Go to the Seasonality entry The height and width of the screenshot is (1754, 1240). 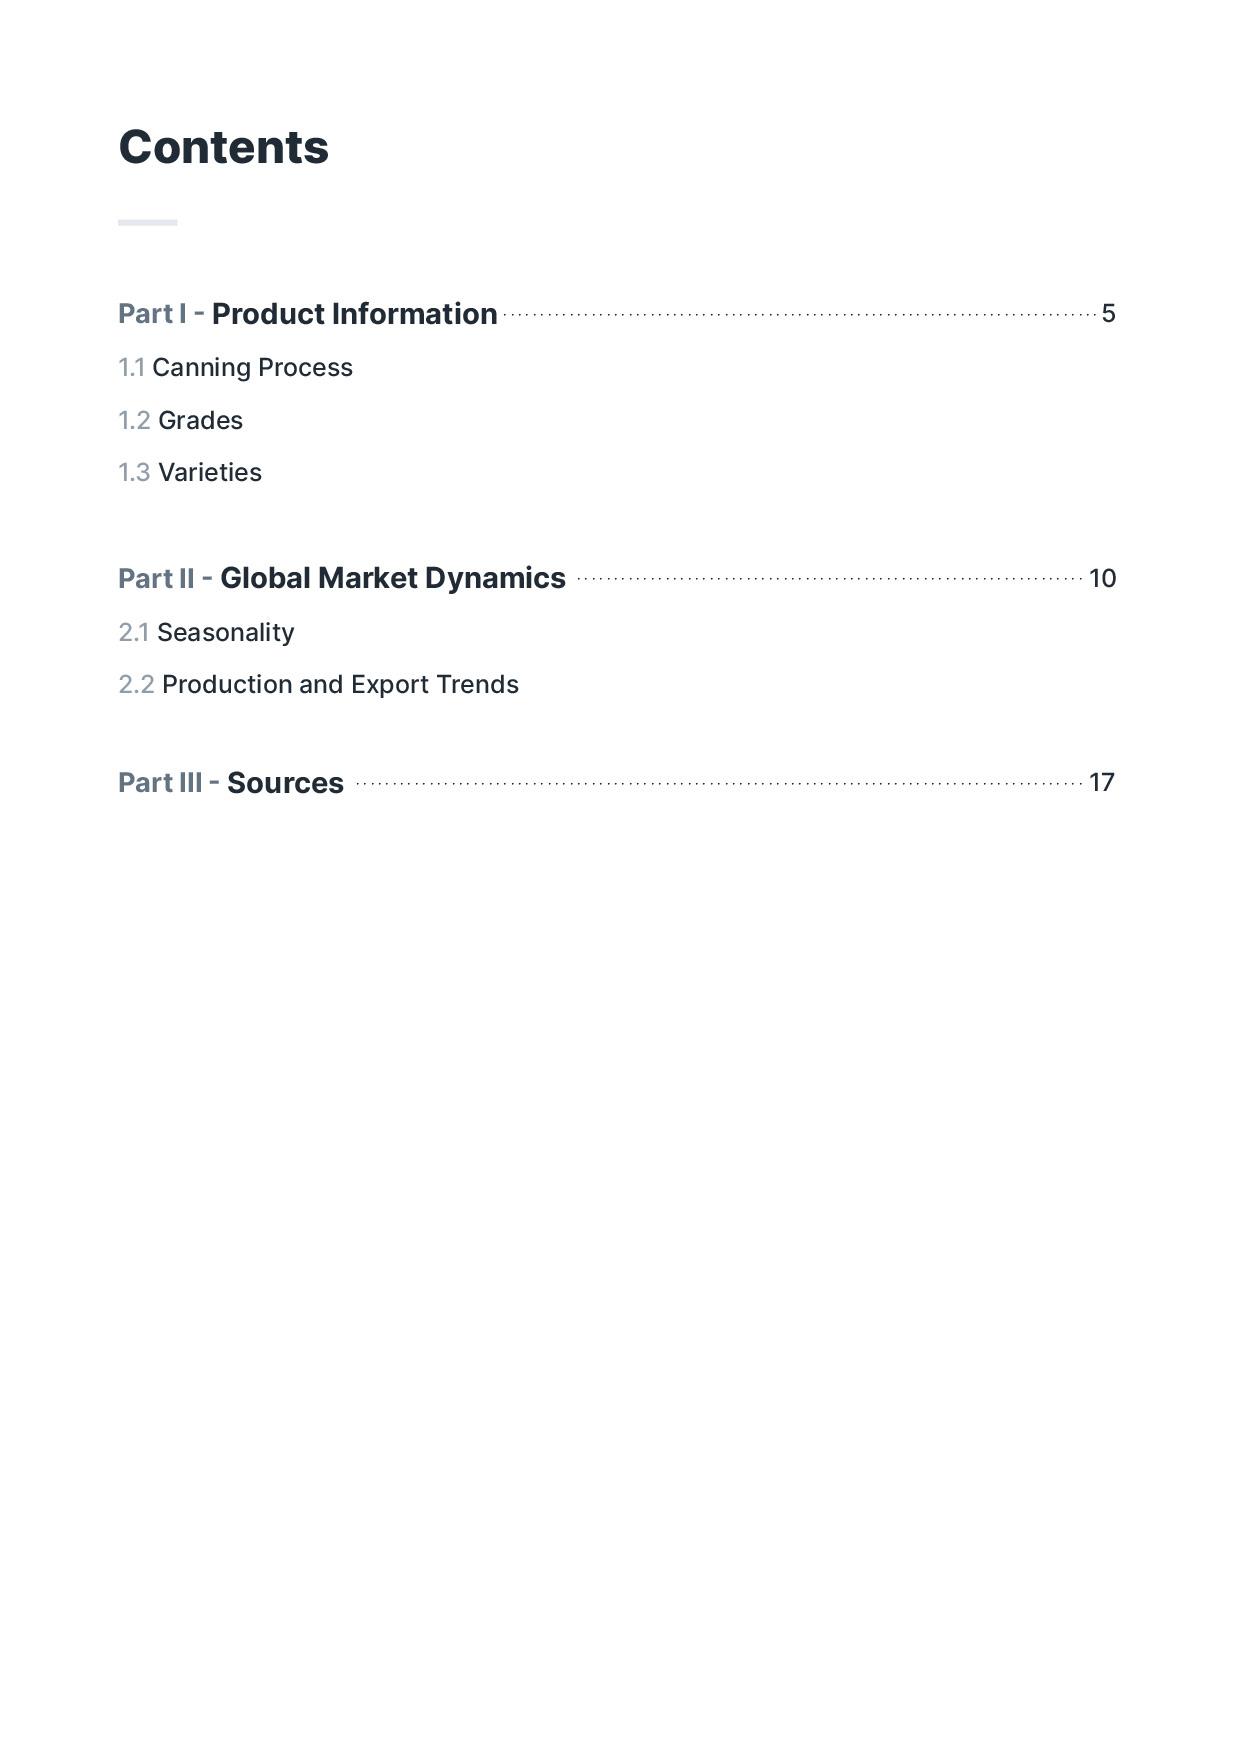click(226, 633)
